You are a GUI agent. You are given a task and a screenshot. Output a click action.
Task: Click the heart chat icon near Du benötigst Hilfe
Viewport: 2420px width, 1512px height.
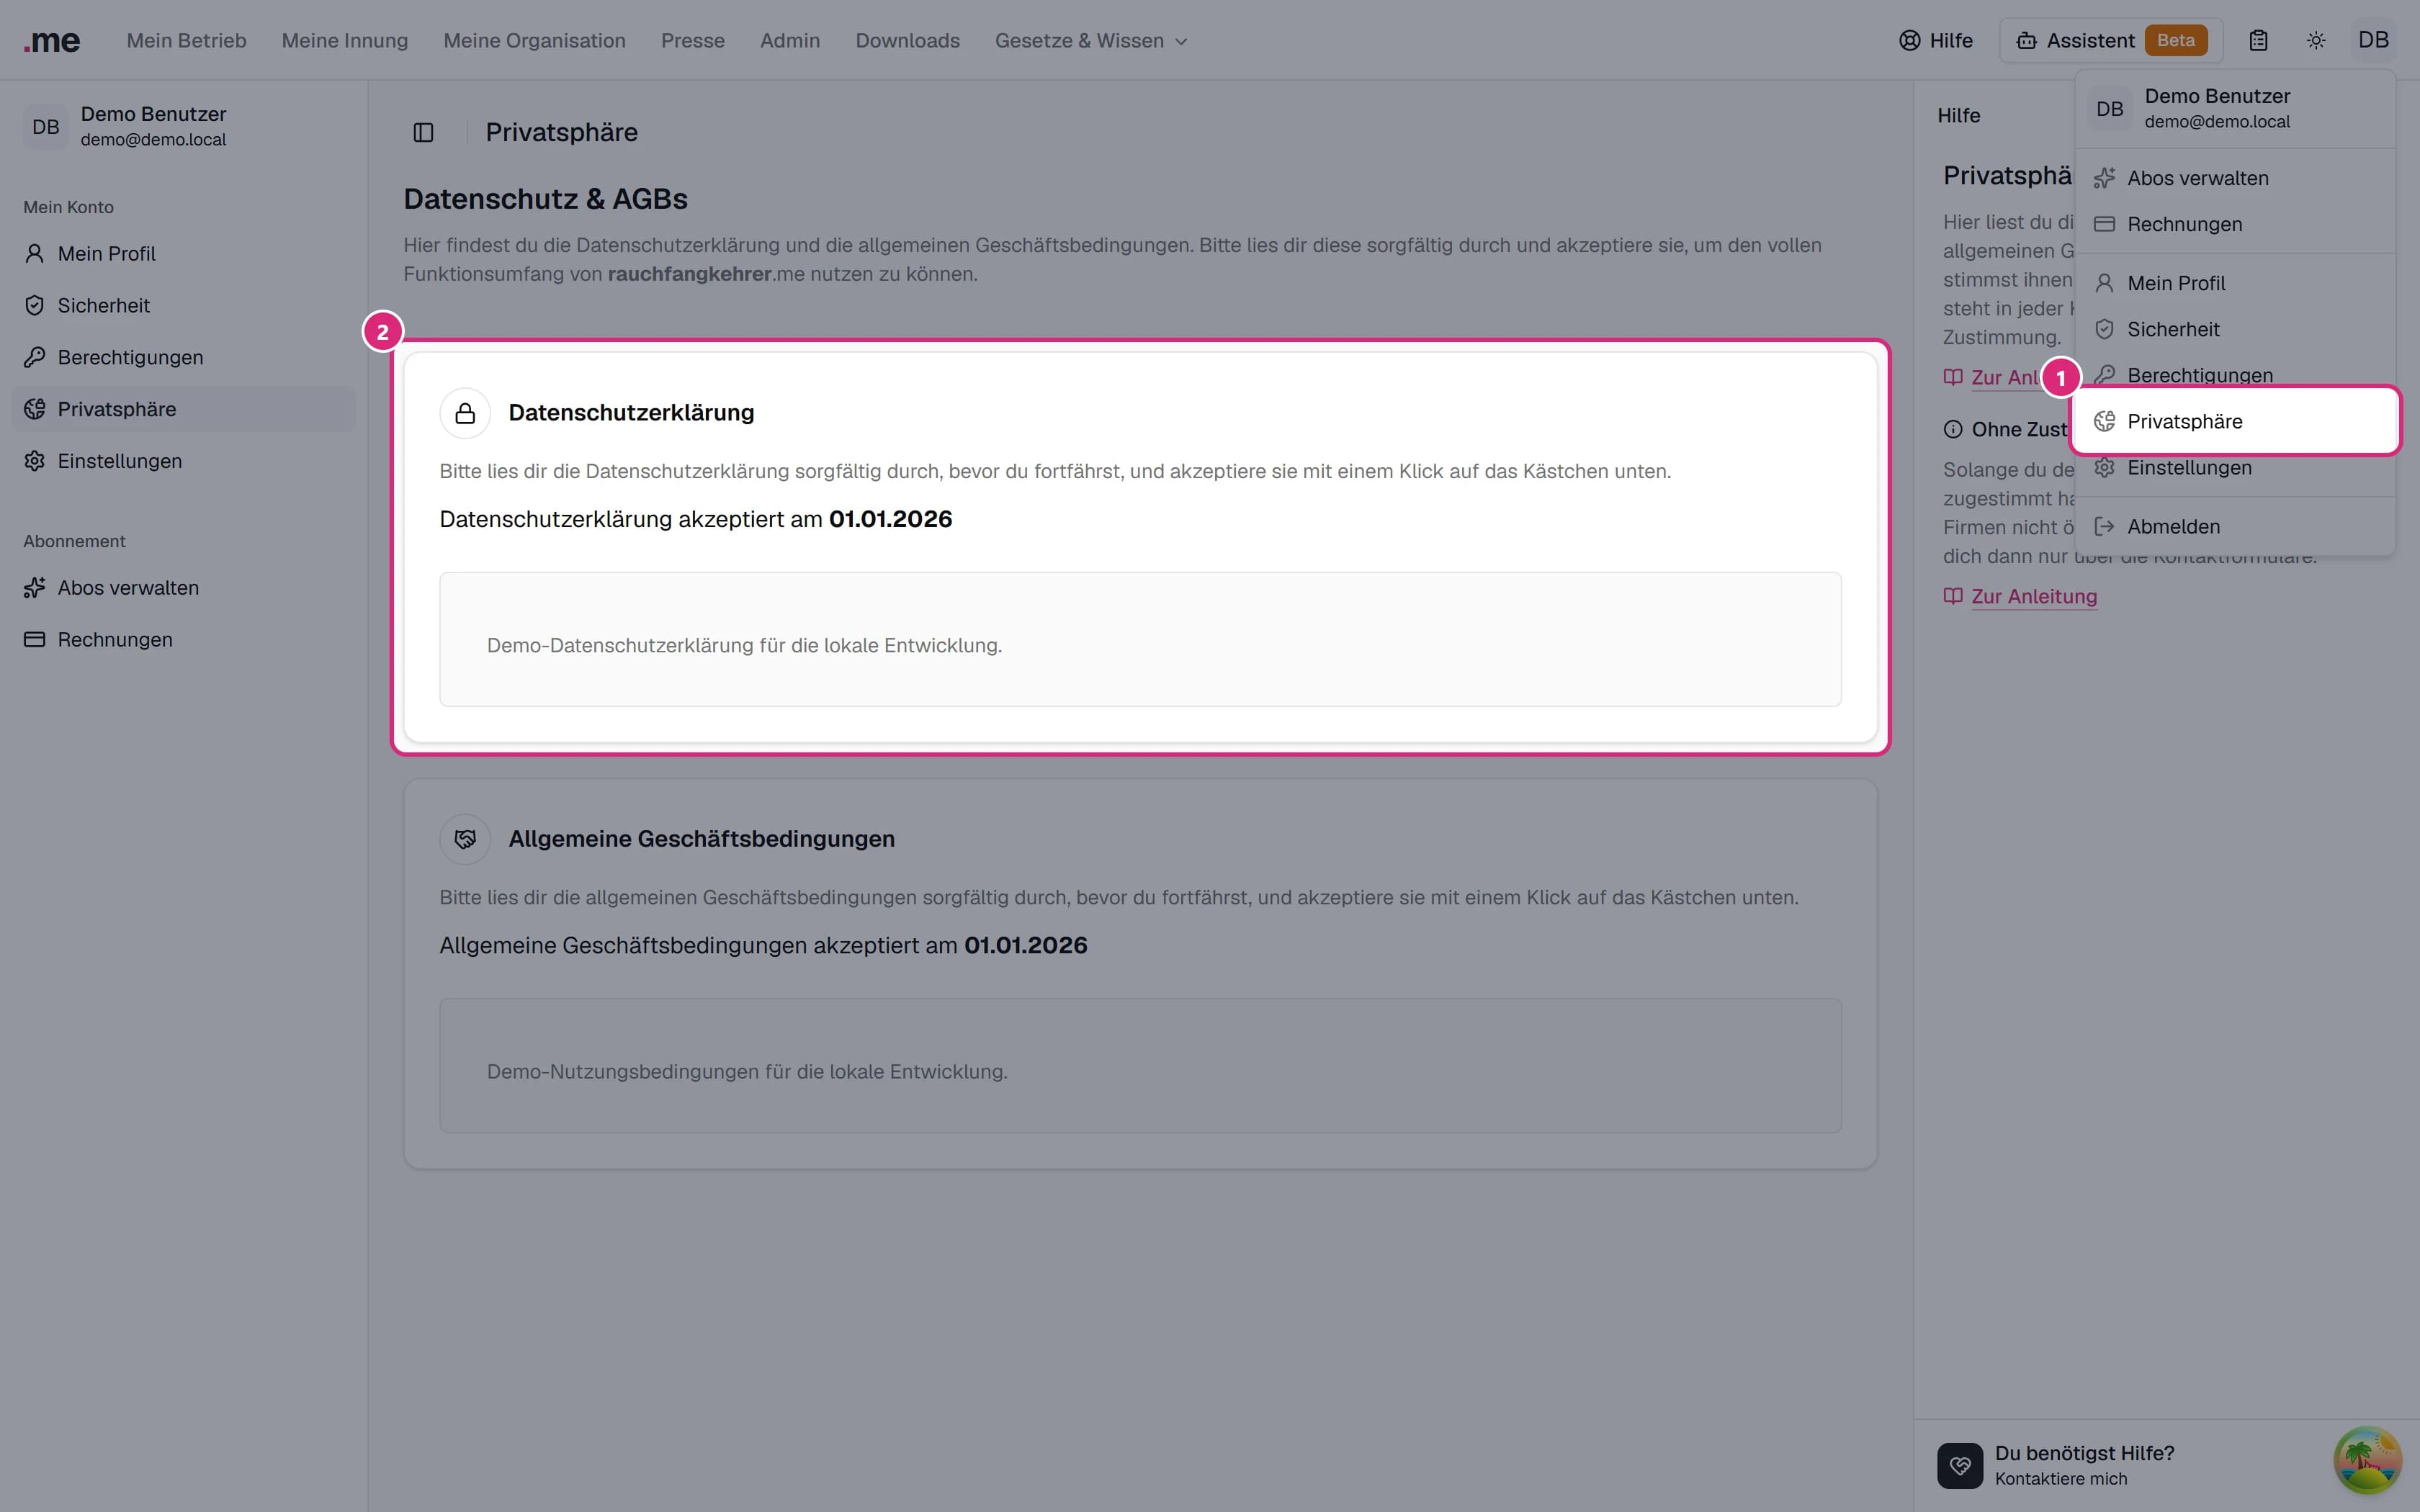[1959, 1465]
